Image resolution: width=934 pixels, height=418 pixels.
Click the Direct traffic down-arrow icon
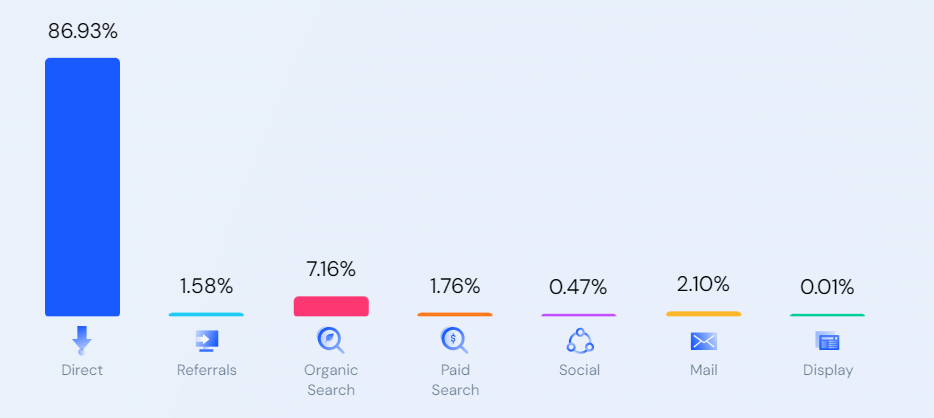[x=82, y=341]
